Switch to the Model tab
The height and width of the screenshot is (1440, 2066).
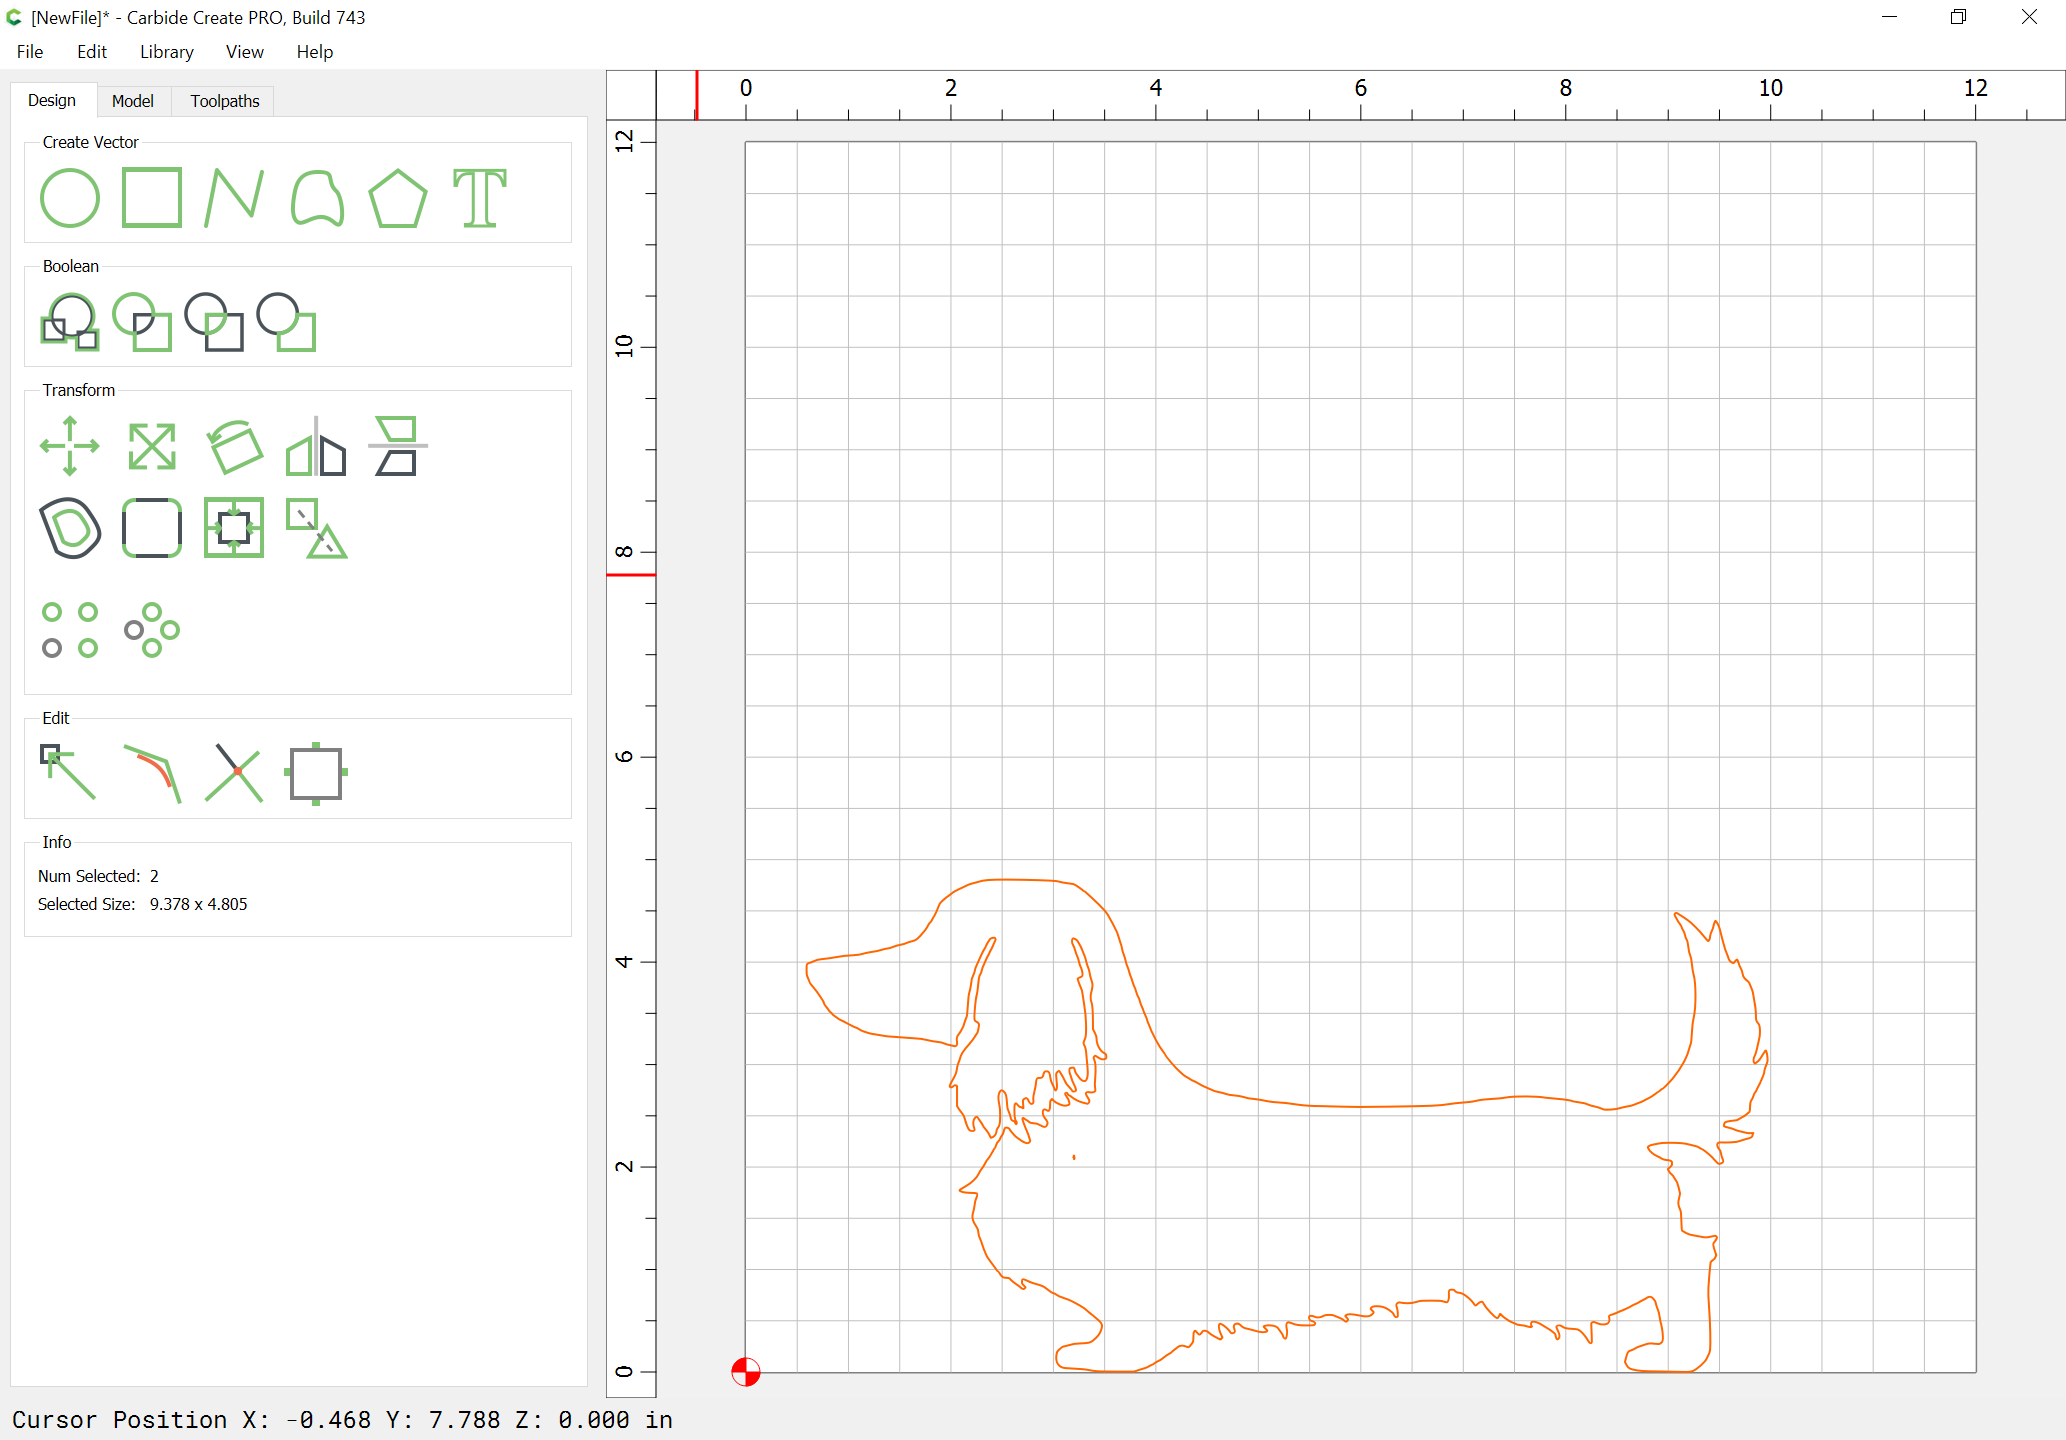(132, 101)
